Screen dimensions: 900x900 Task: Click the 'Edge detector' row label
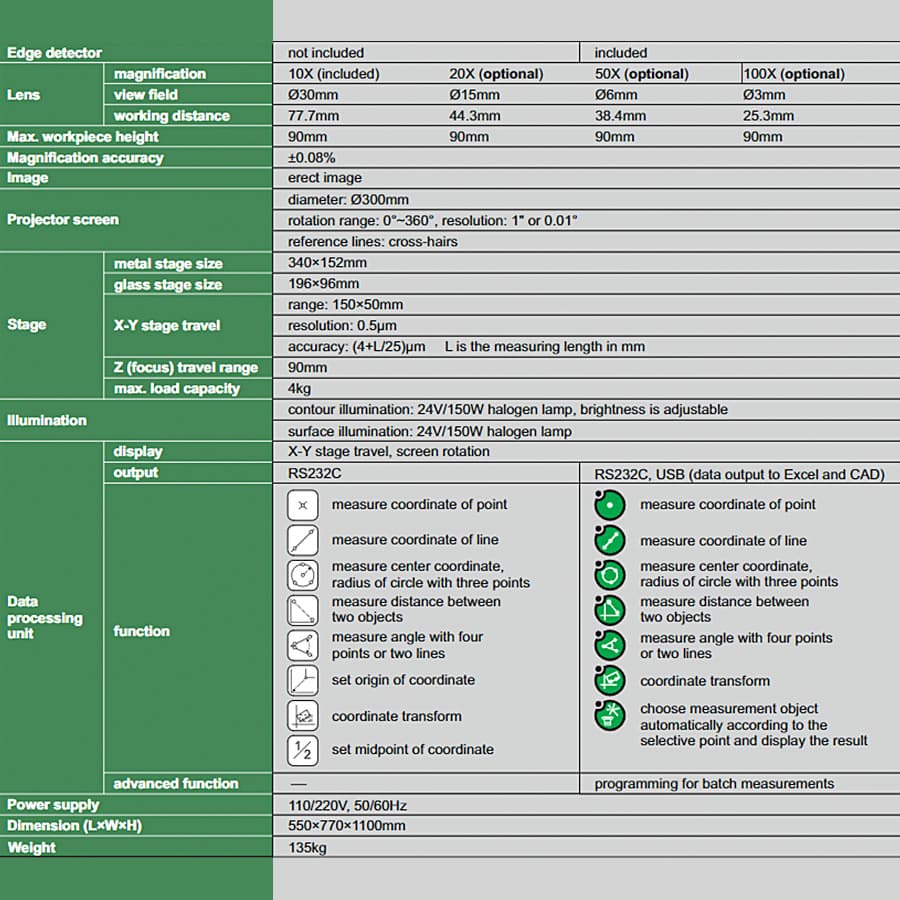tap(55, 53)
